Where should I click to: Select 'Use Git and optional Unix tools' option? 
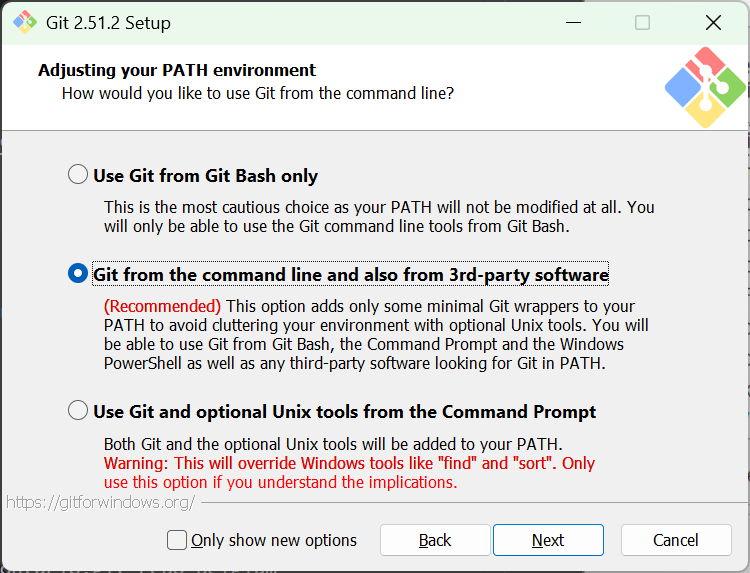[78, 410]
